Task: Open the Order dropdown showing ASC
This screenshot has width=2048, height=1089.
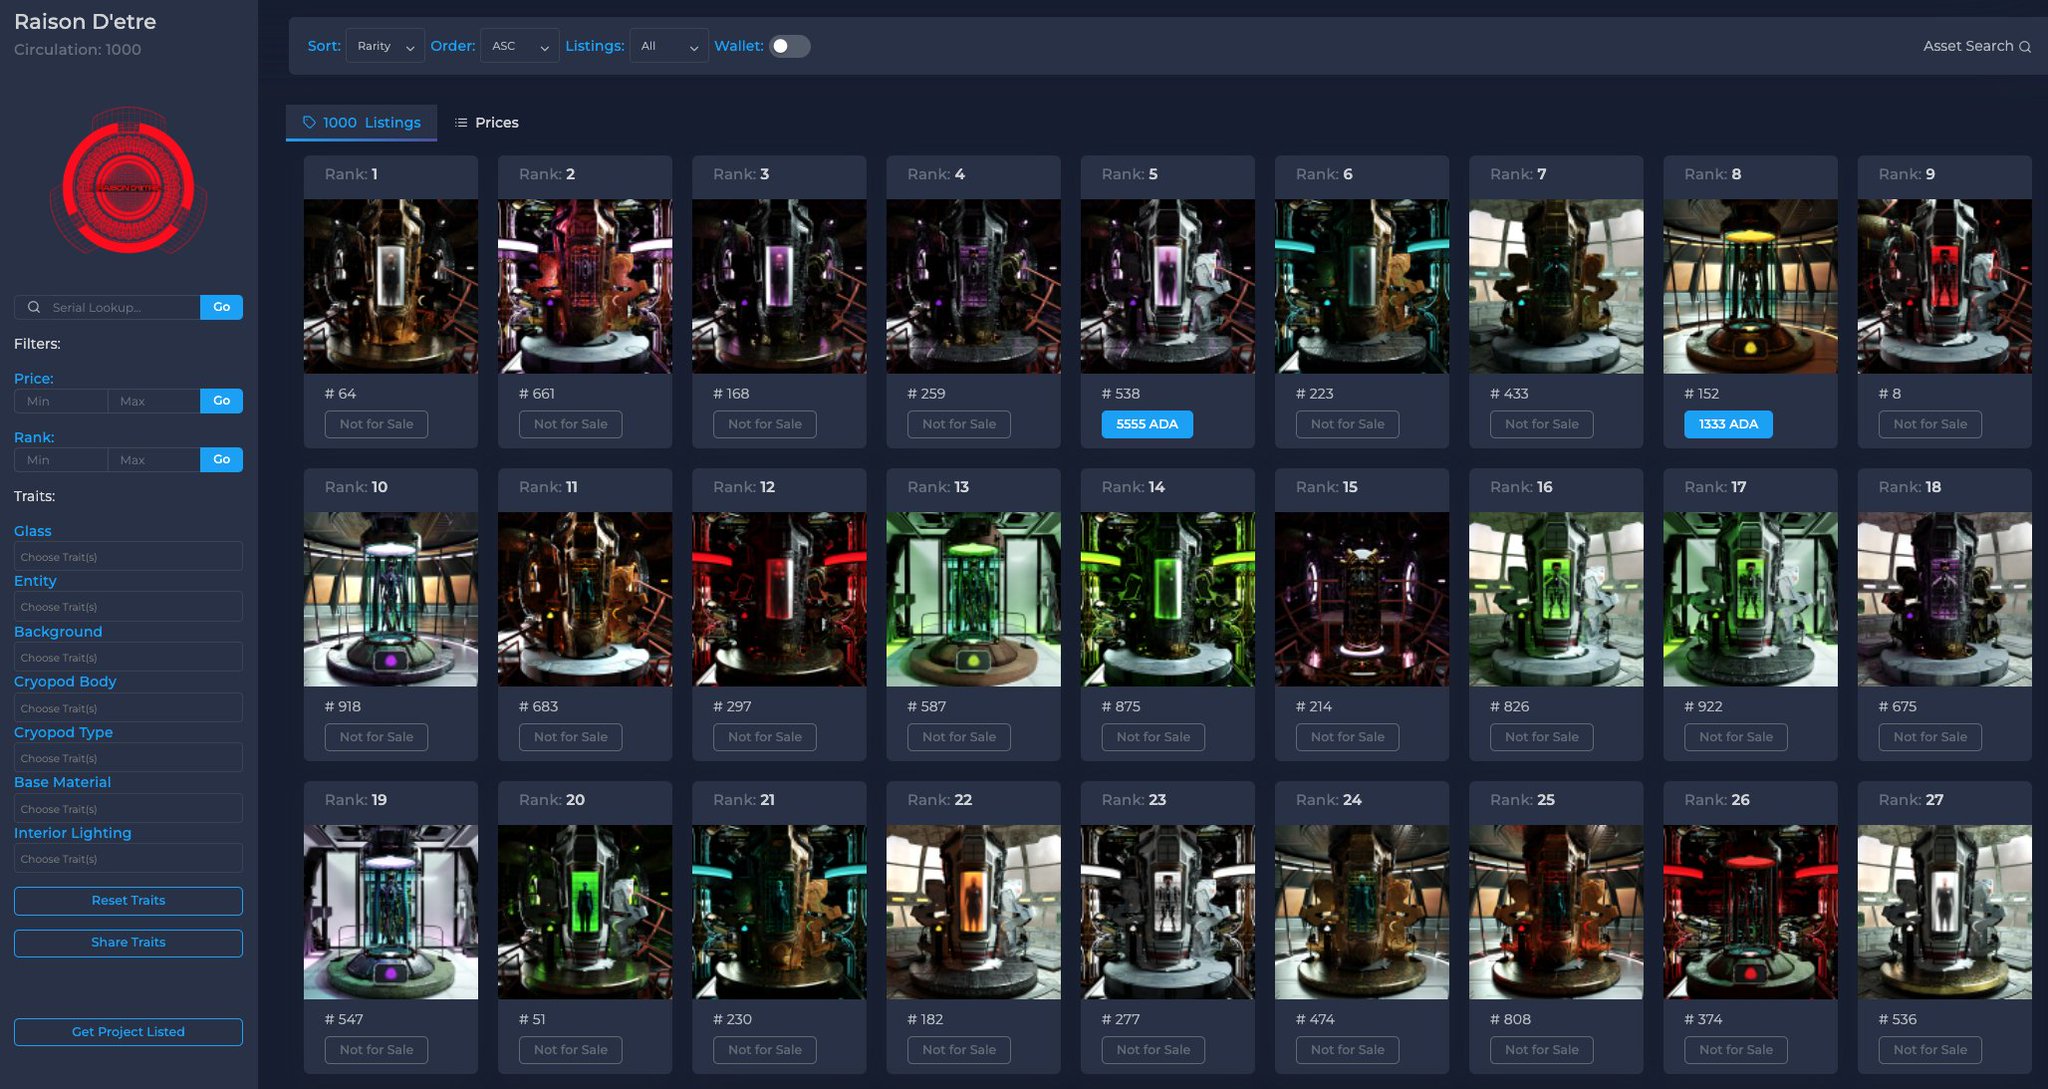Action: [x=519, y=46]
